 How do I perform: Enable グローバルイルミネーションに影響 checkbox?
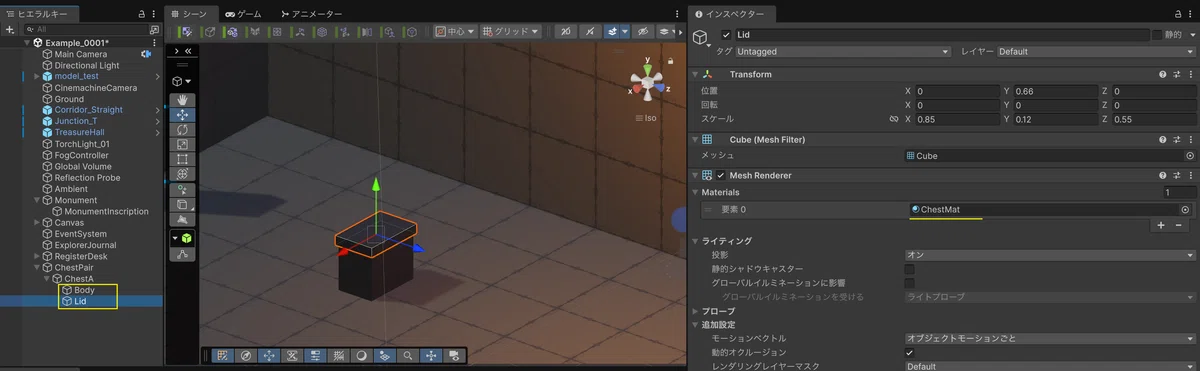pos(909,283)
